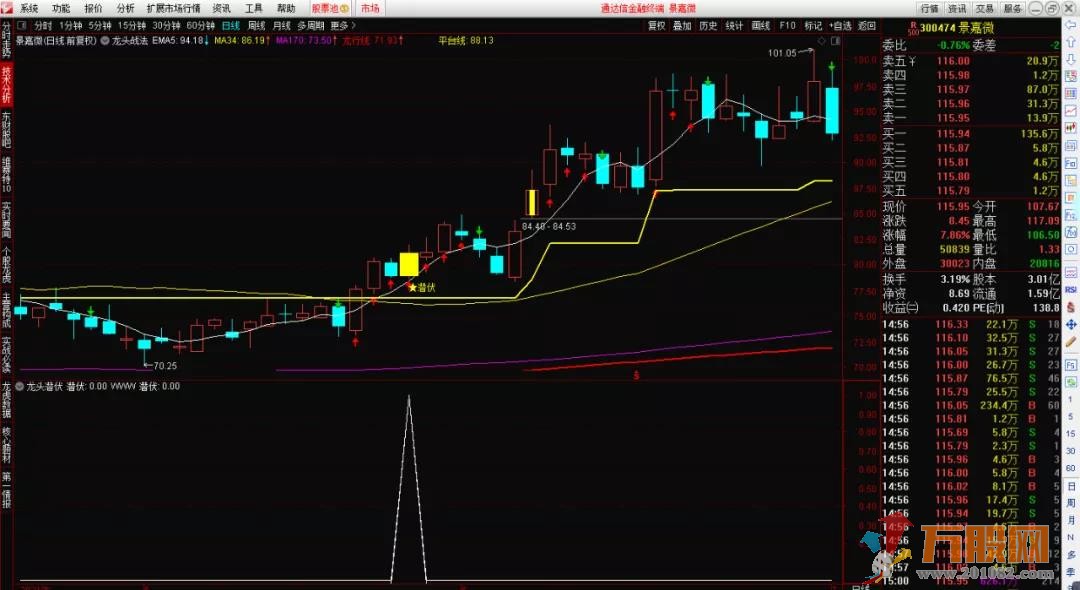Switch right toolbar period to 60 minutes
This screenshot has height=590, width=1080.
point(1070,467)
